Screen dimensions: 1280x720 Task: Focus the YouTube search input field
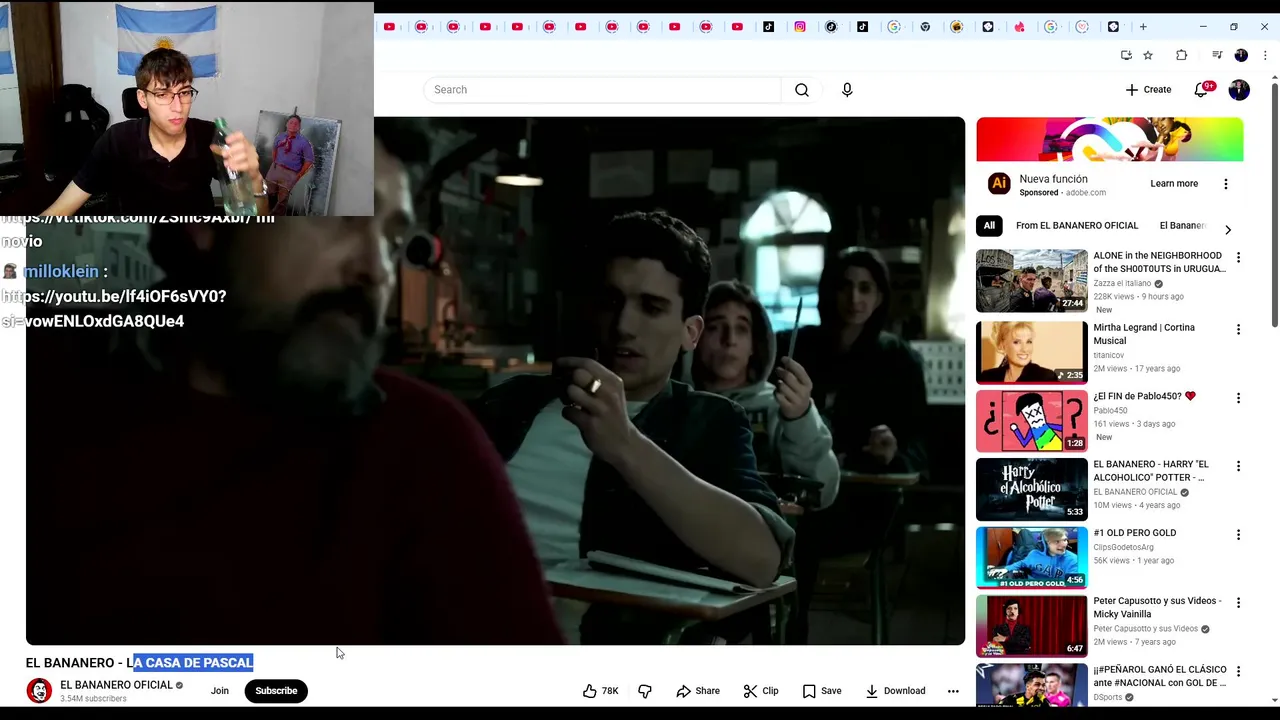tap(602, 90)
